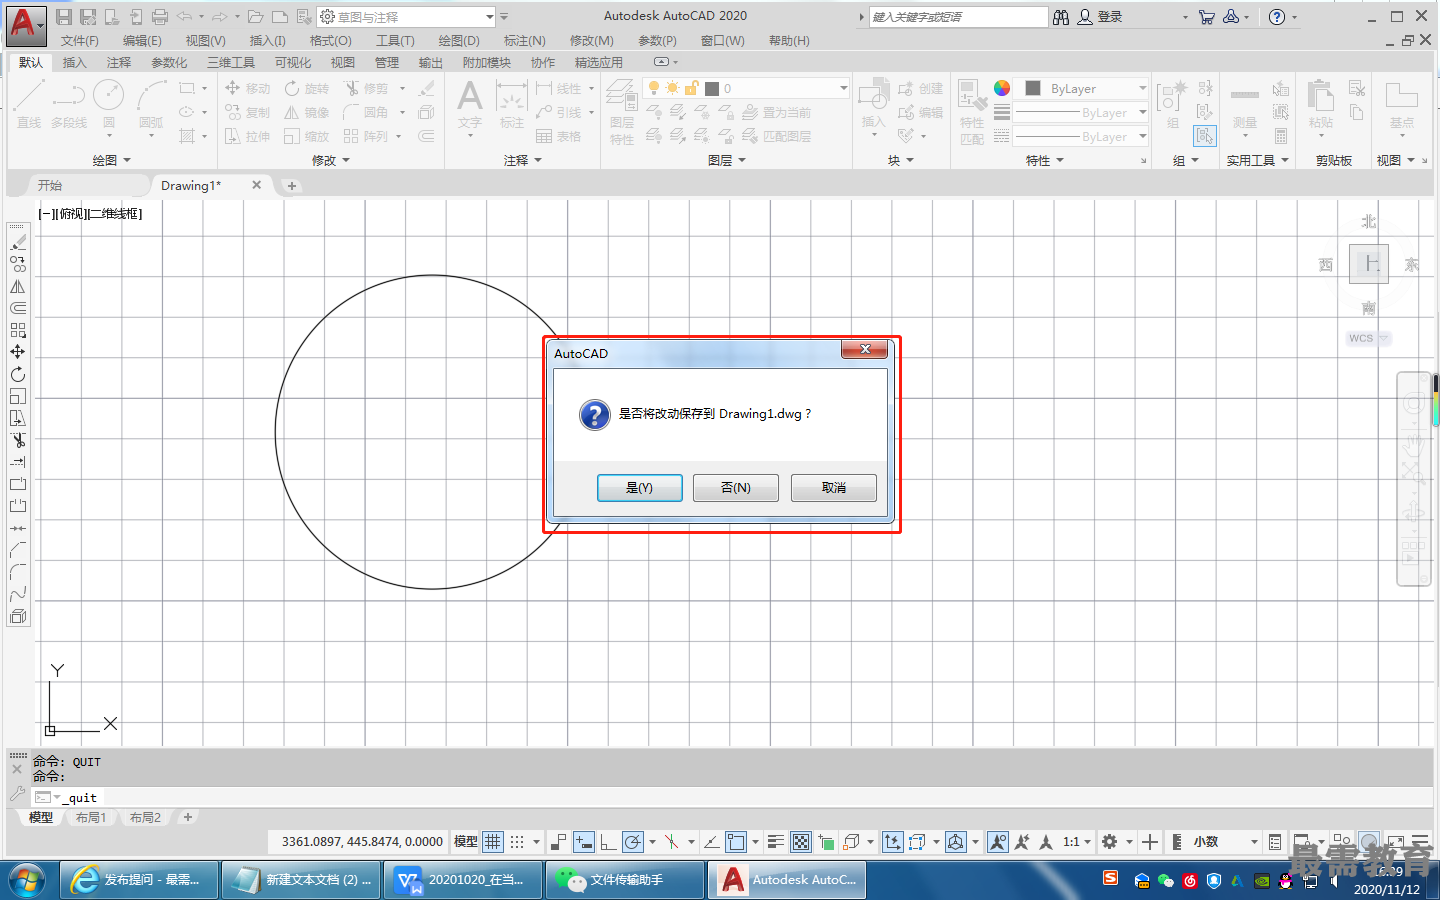Open the 绘图(D) menu
The image size is (1440, 900).
pos(459,41)
